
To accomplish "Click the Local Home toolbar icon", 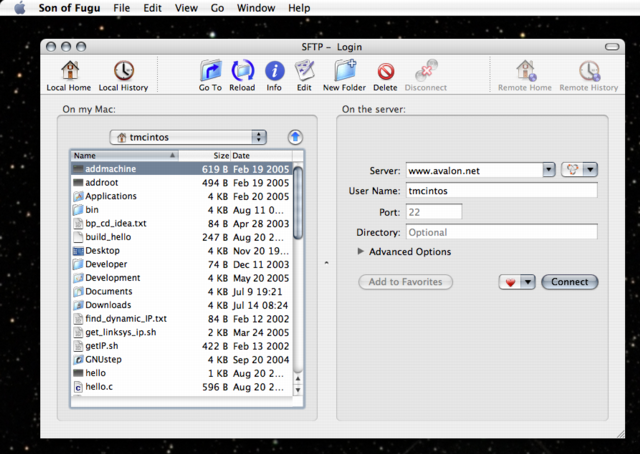I will click(69, 70).
